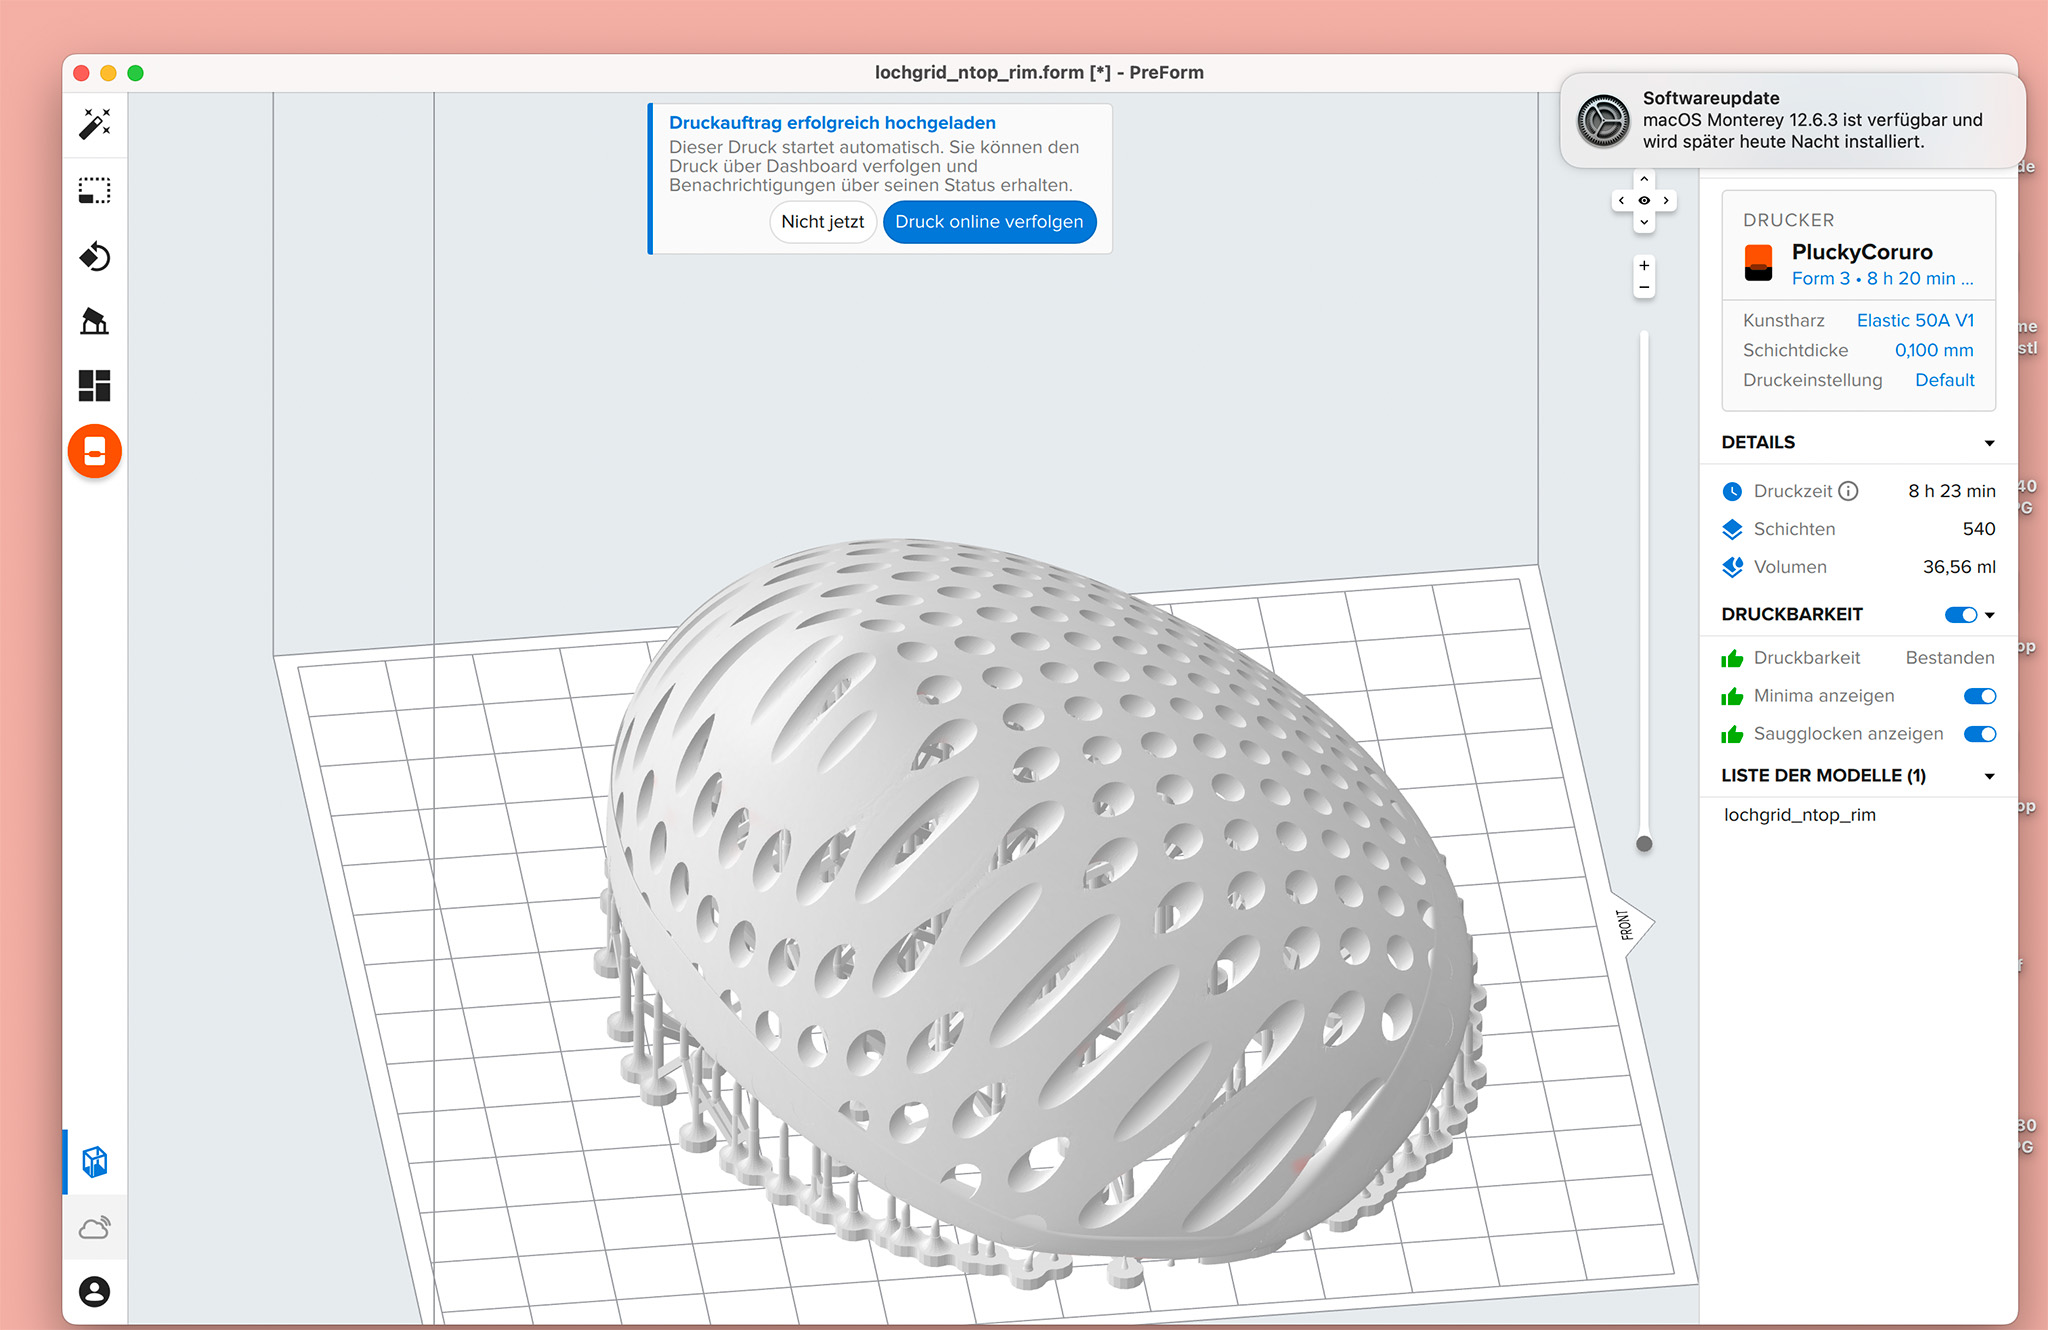Open the Layout tool icon
2048x1330 pixels.
(x=95, y=385)
